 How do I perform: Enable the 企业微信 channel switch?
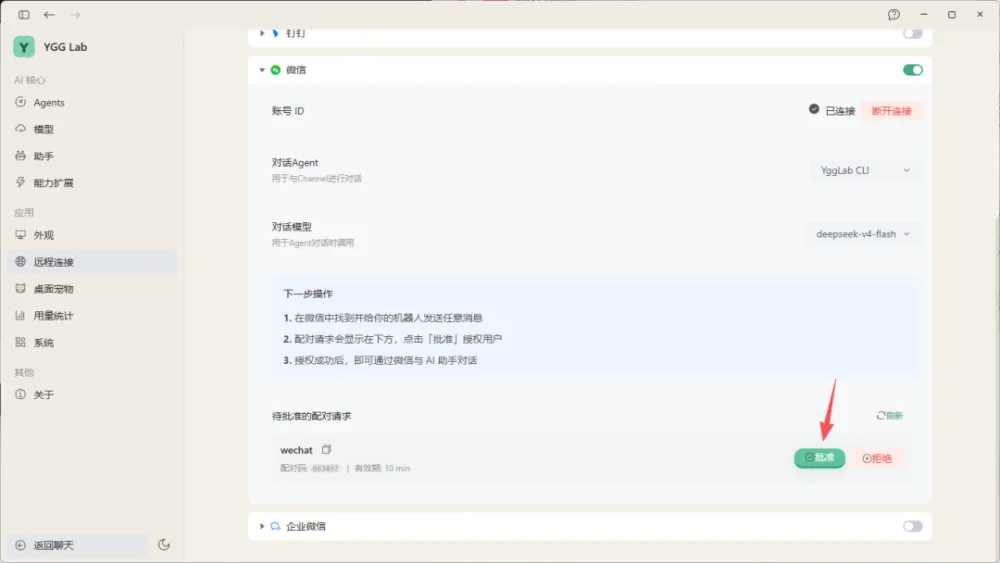tap(913, 527)
